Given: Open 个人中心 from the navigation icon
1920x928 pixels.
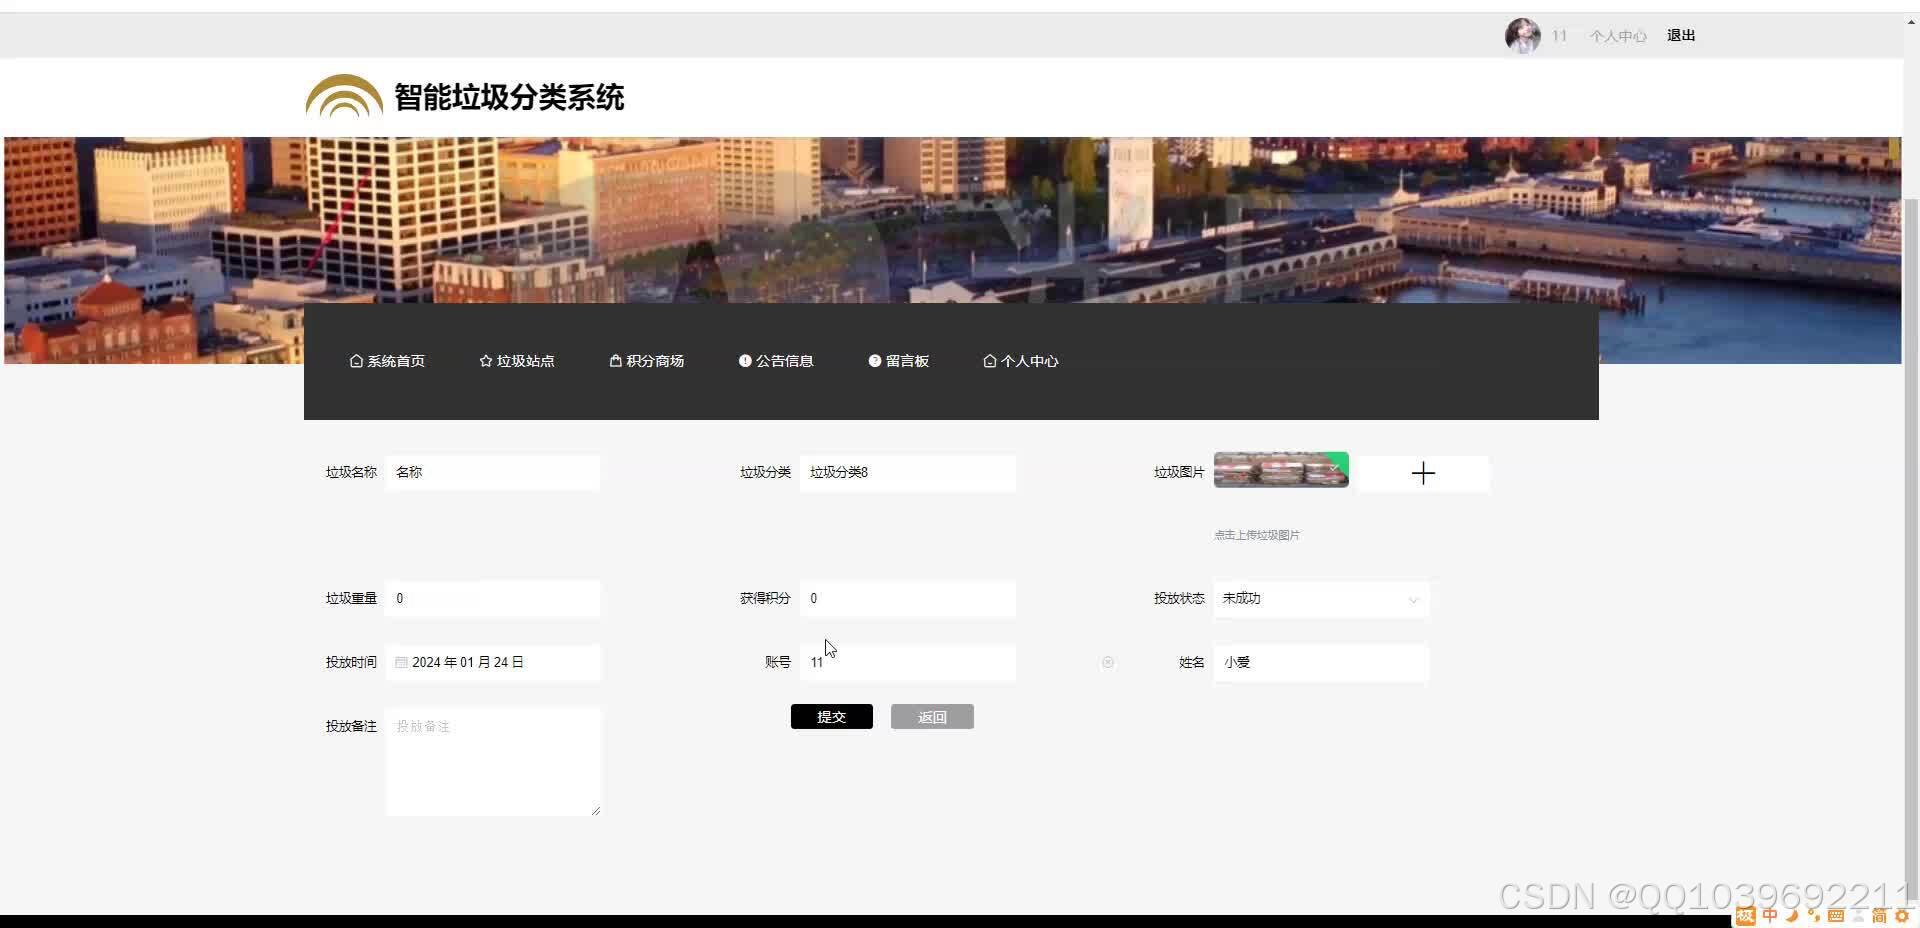Looking at the screenshot, I should 989,361.
